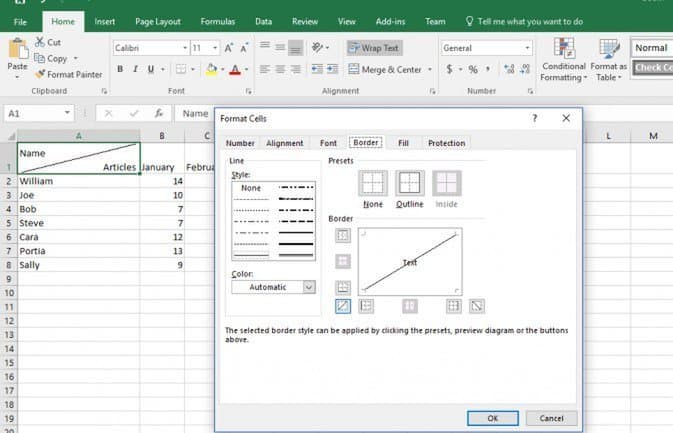
Task: Click Merge & Center button
Action: tap(385, 69)
